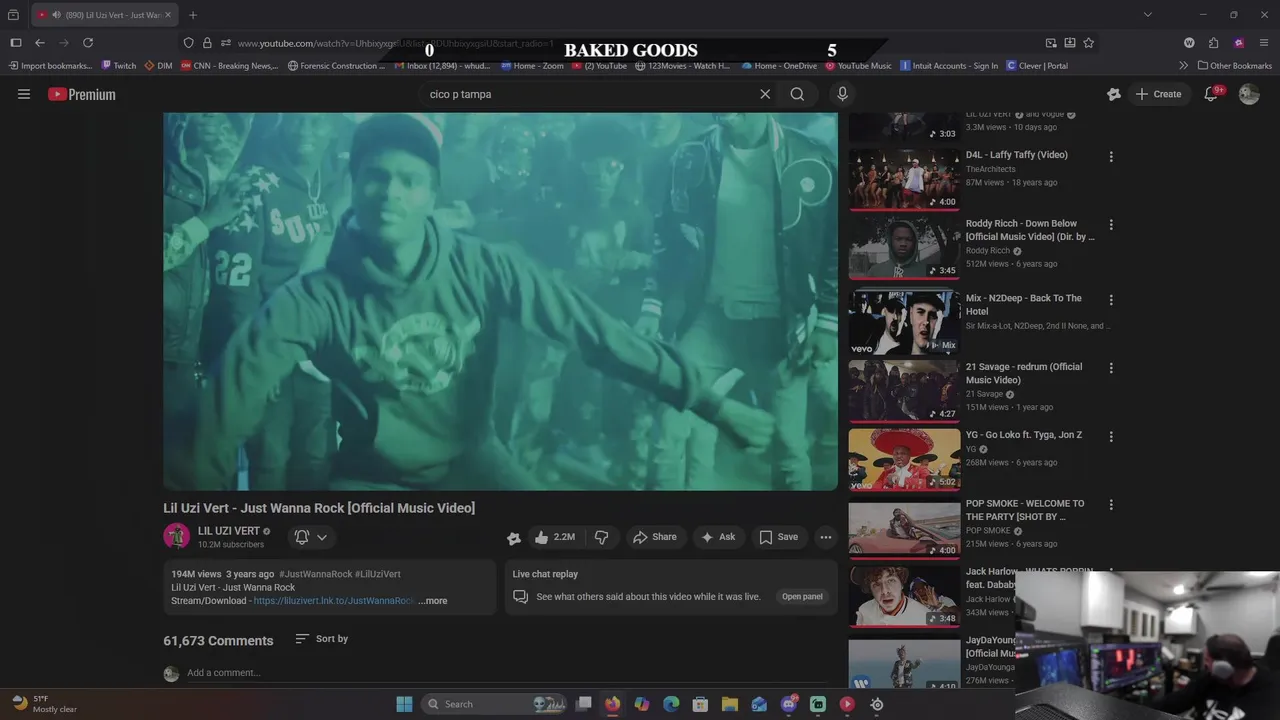Image resolution: width=1280 pixels, height=720 pixels.
Task: Open the YouTube account avatar menu
Action: 1249,94
